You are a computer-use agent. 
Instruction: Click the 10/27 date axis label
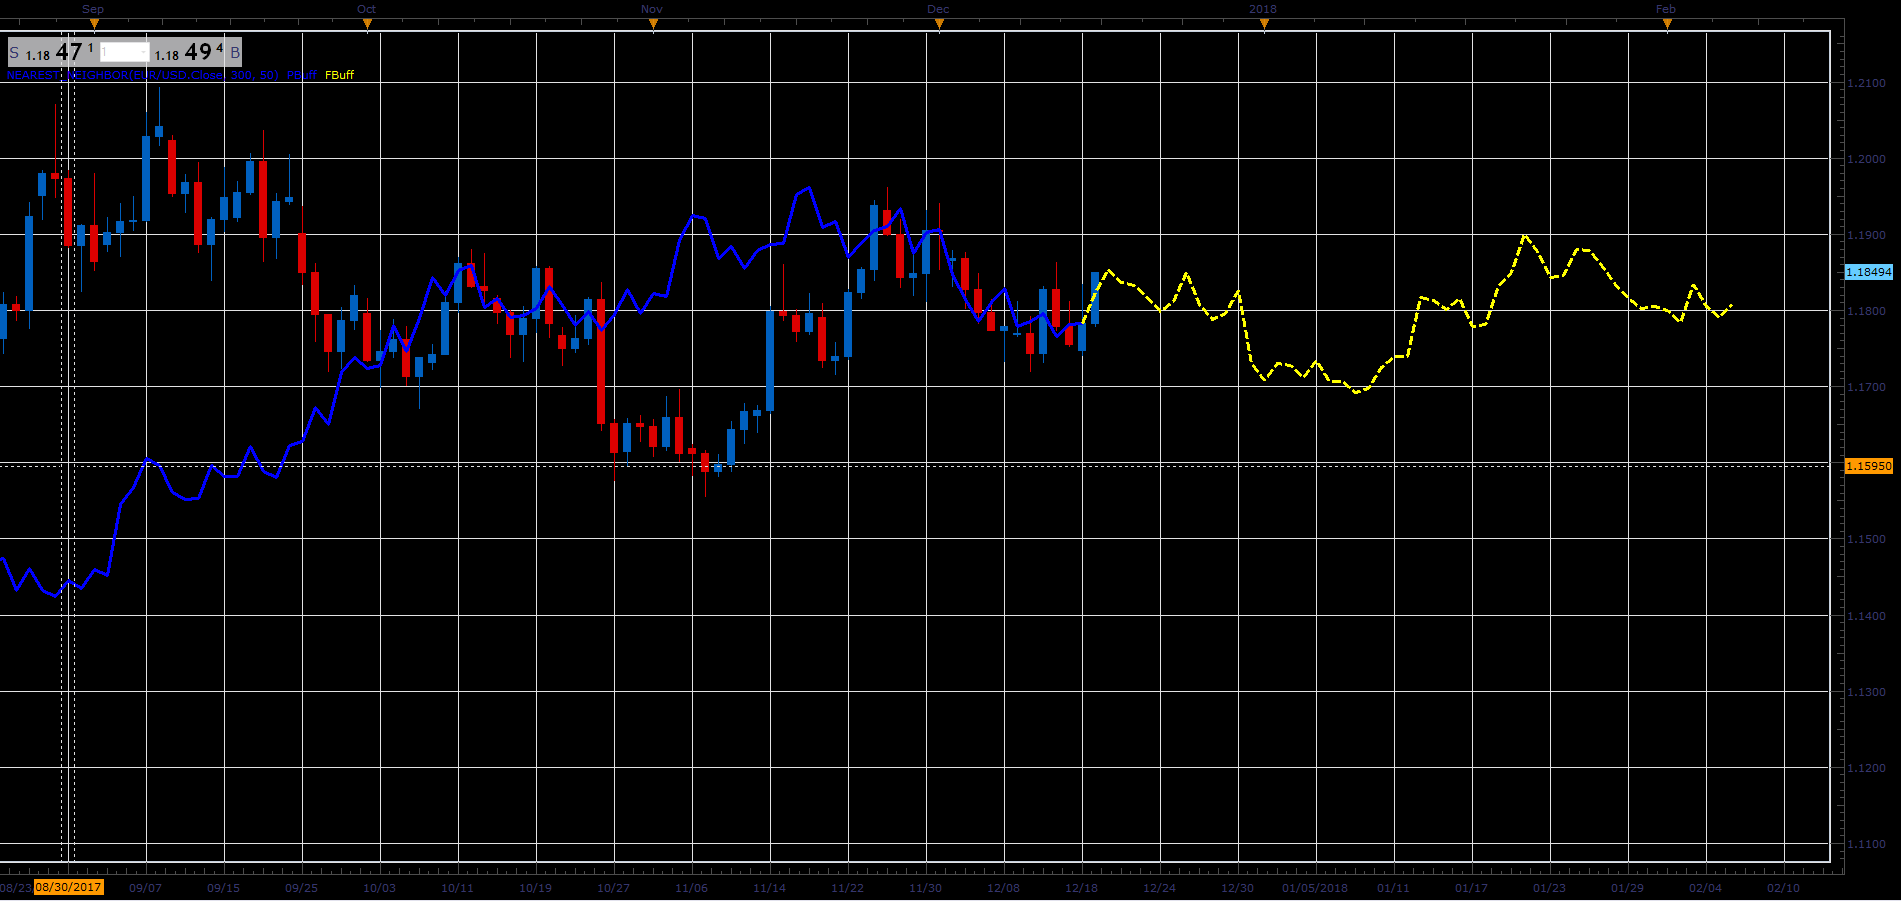click(614, 888)
